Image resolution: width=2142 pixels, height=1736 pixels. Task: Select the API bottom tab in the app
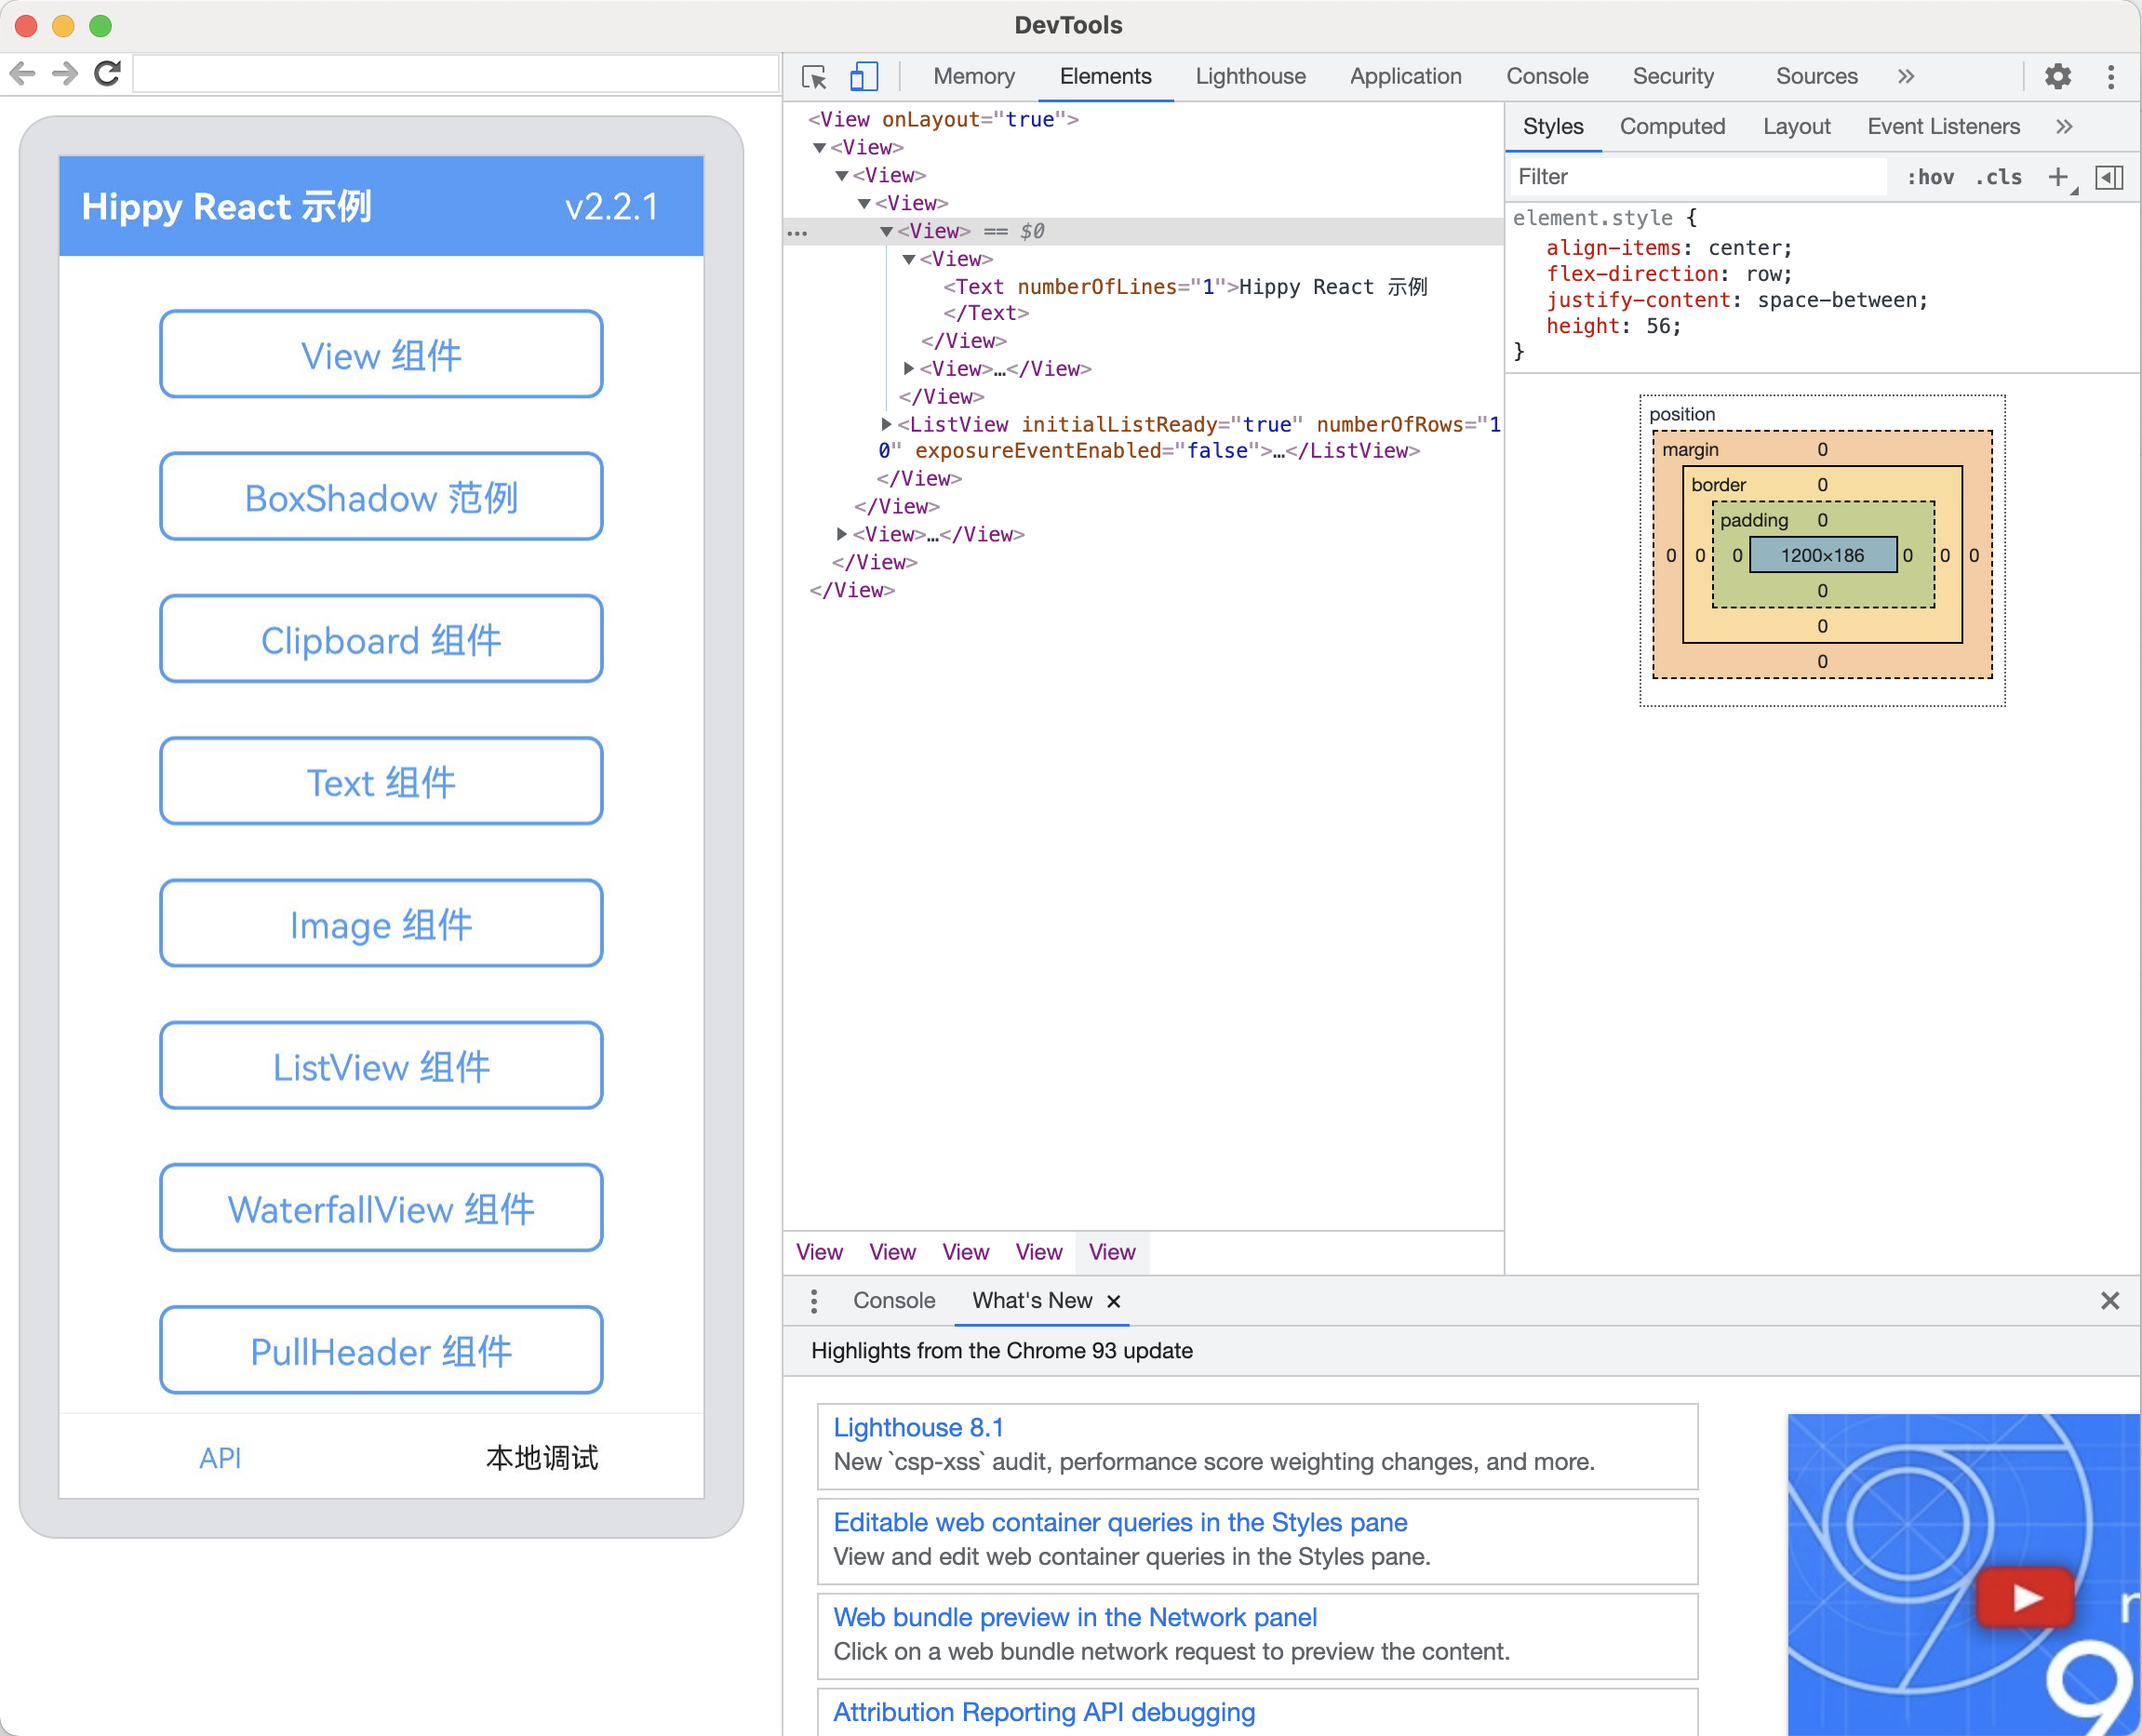tap(220, 1458)
